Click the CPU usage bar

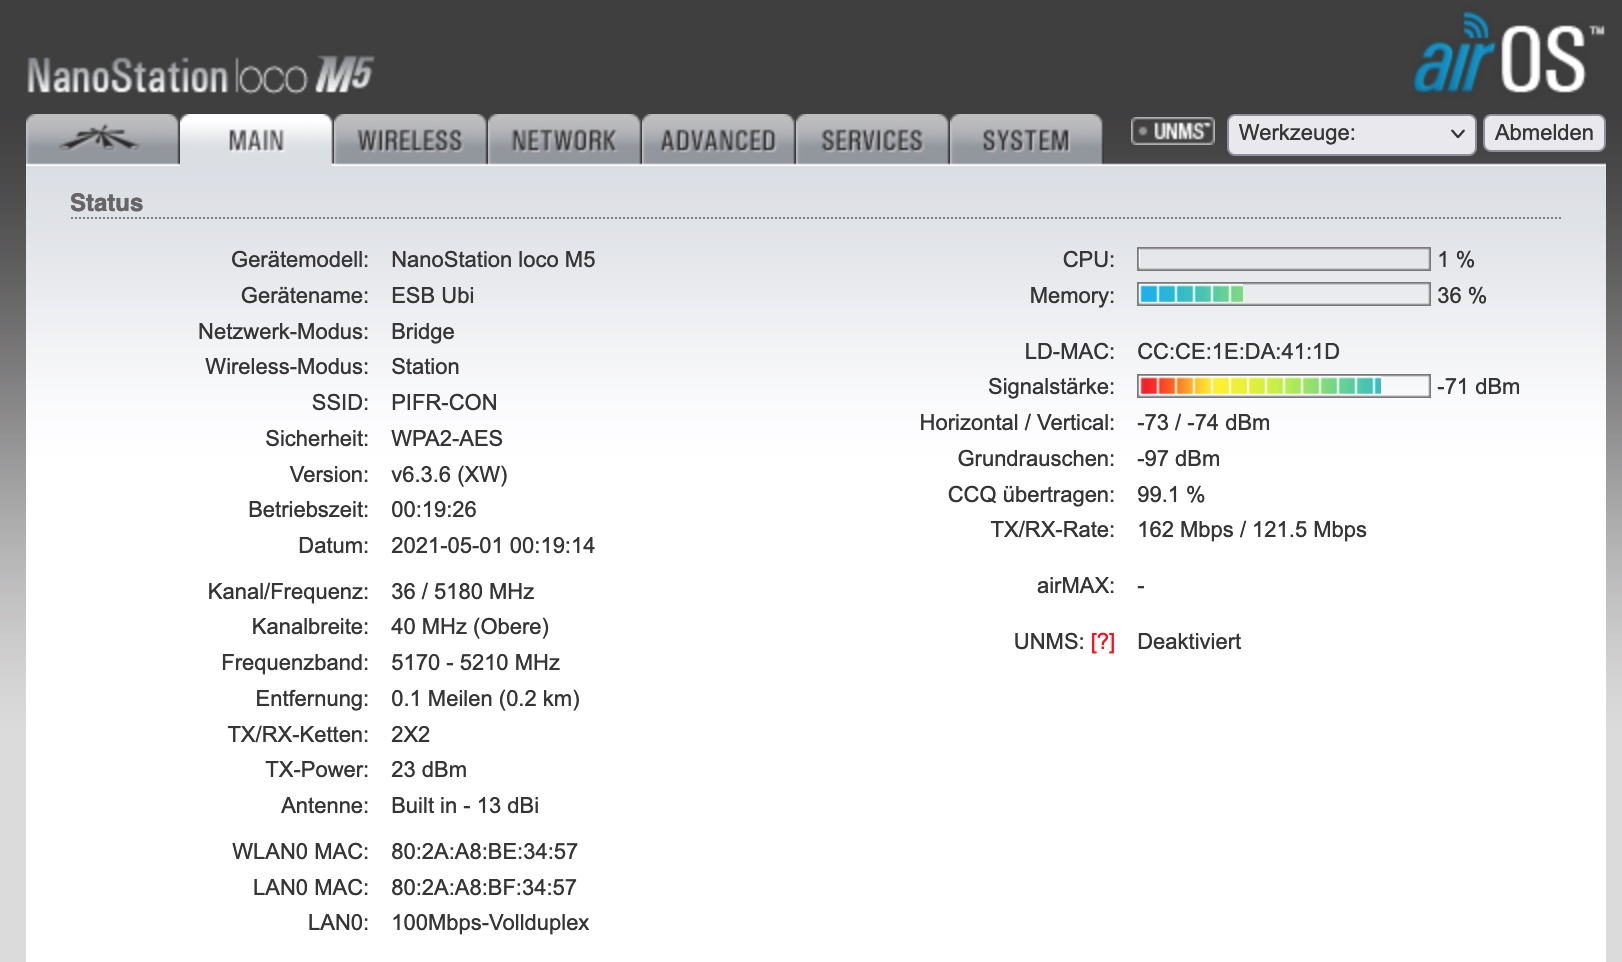click(x=1283, y=259)
